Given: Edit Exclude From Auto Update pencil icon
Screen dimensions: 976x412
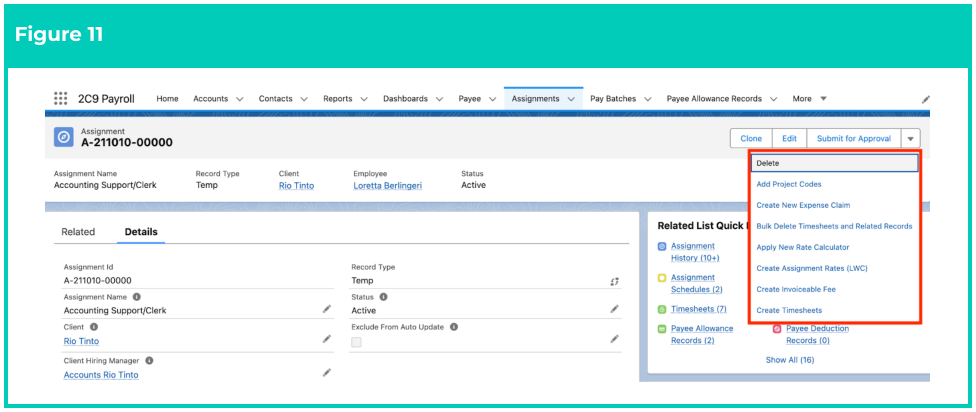Looking at the screenshot, I should (614, 339).
